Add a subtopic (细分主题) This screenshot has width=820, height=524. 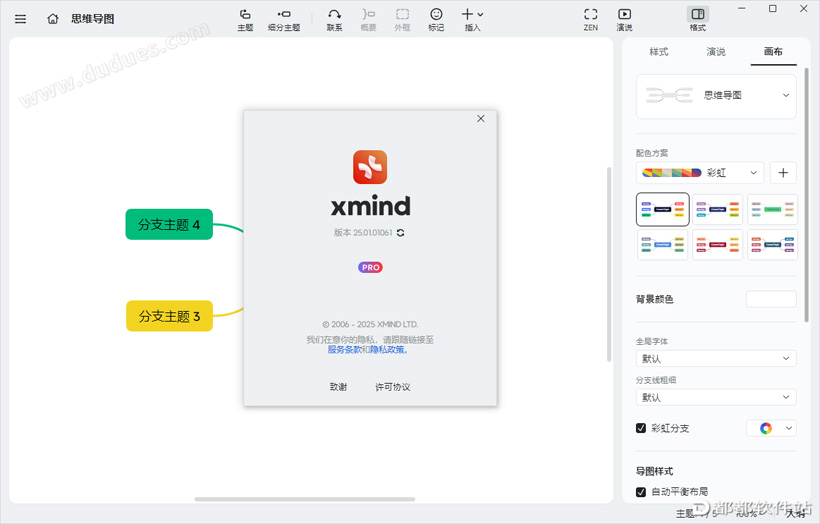(284, 20)
